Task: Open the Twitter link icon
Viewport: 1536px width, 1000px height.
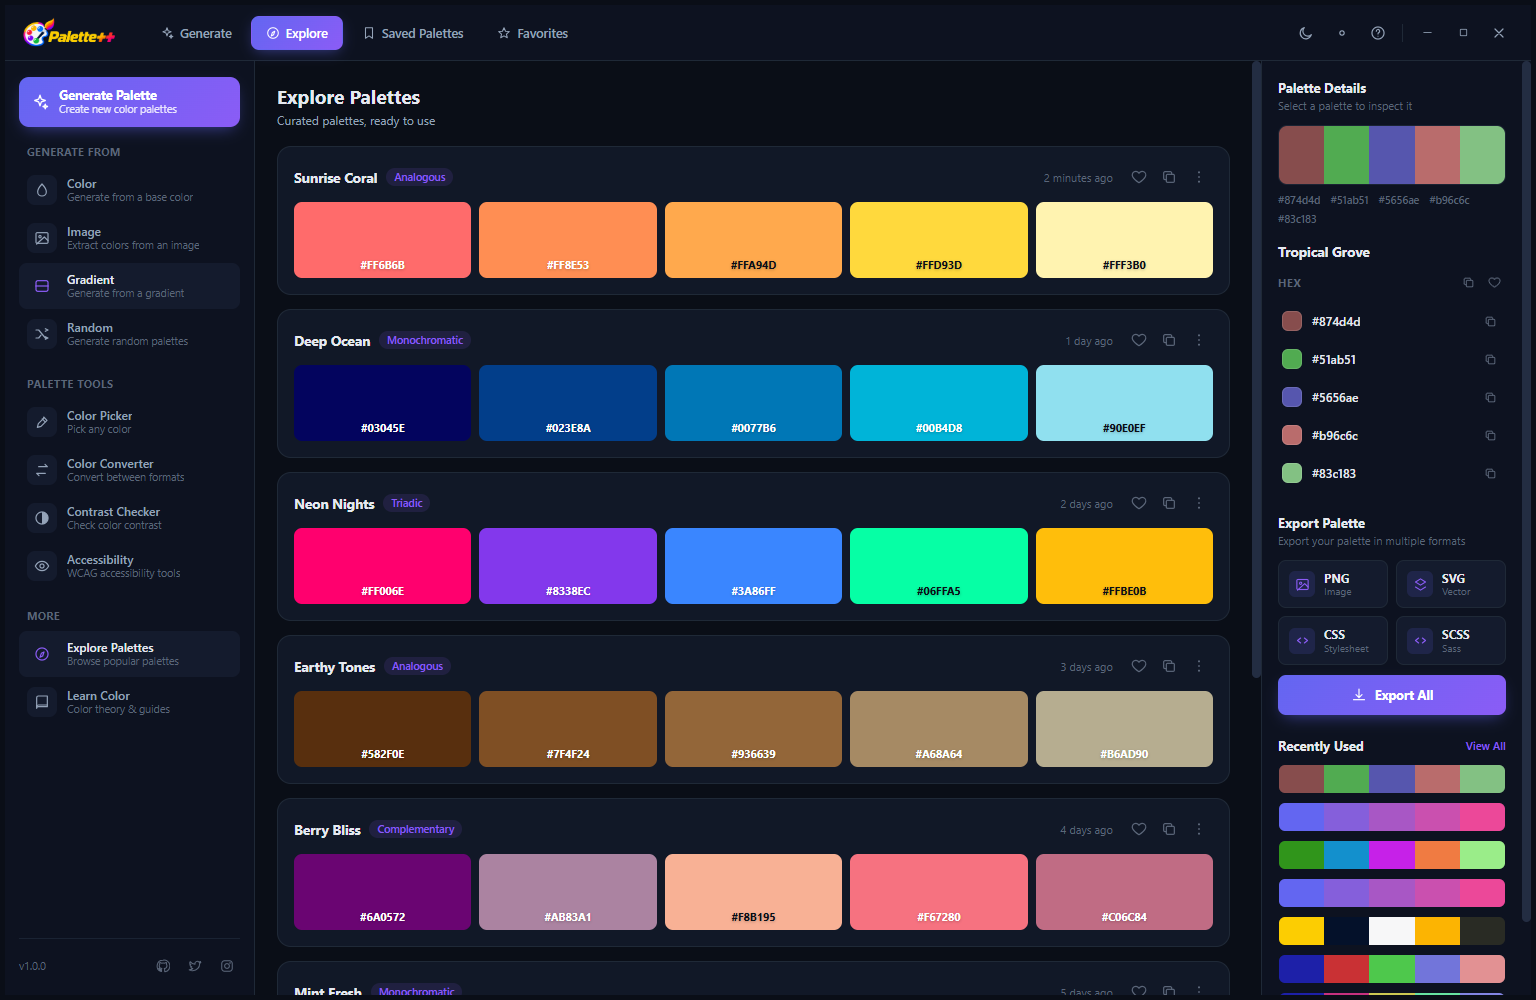Action: pos(195,966)
